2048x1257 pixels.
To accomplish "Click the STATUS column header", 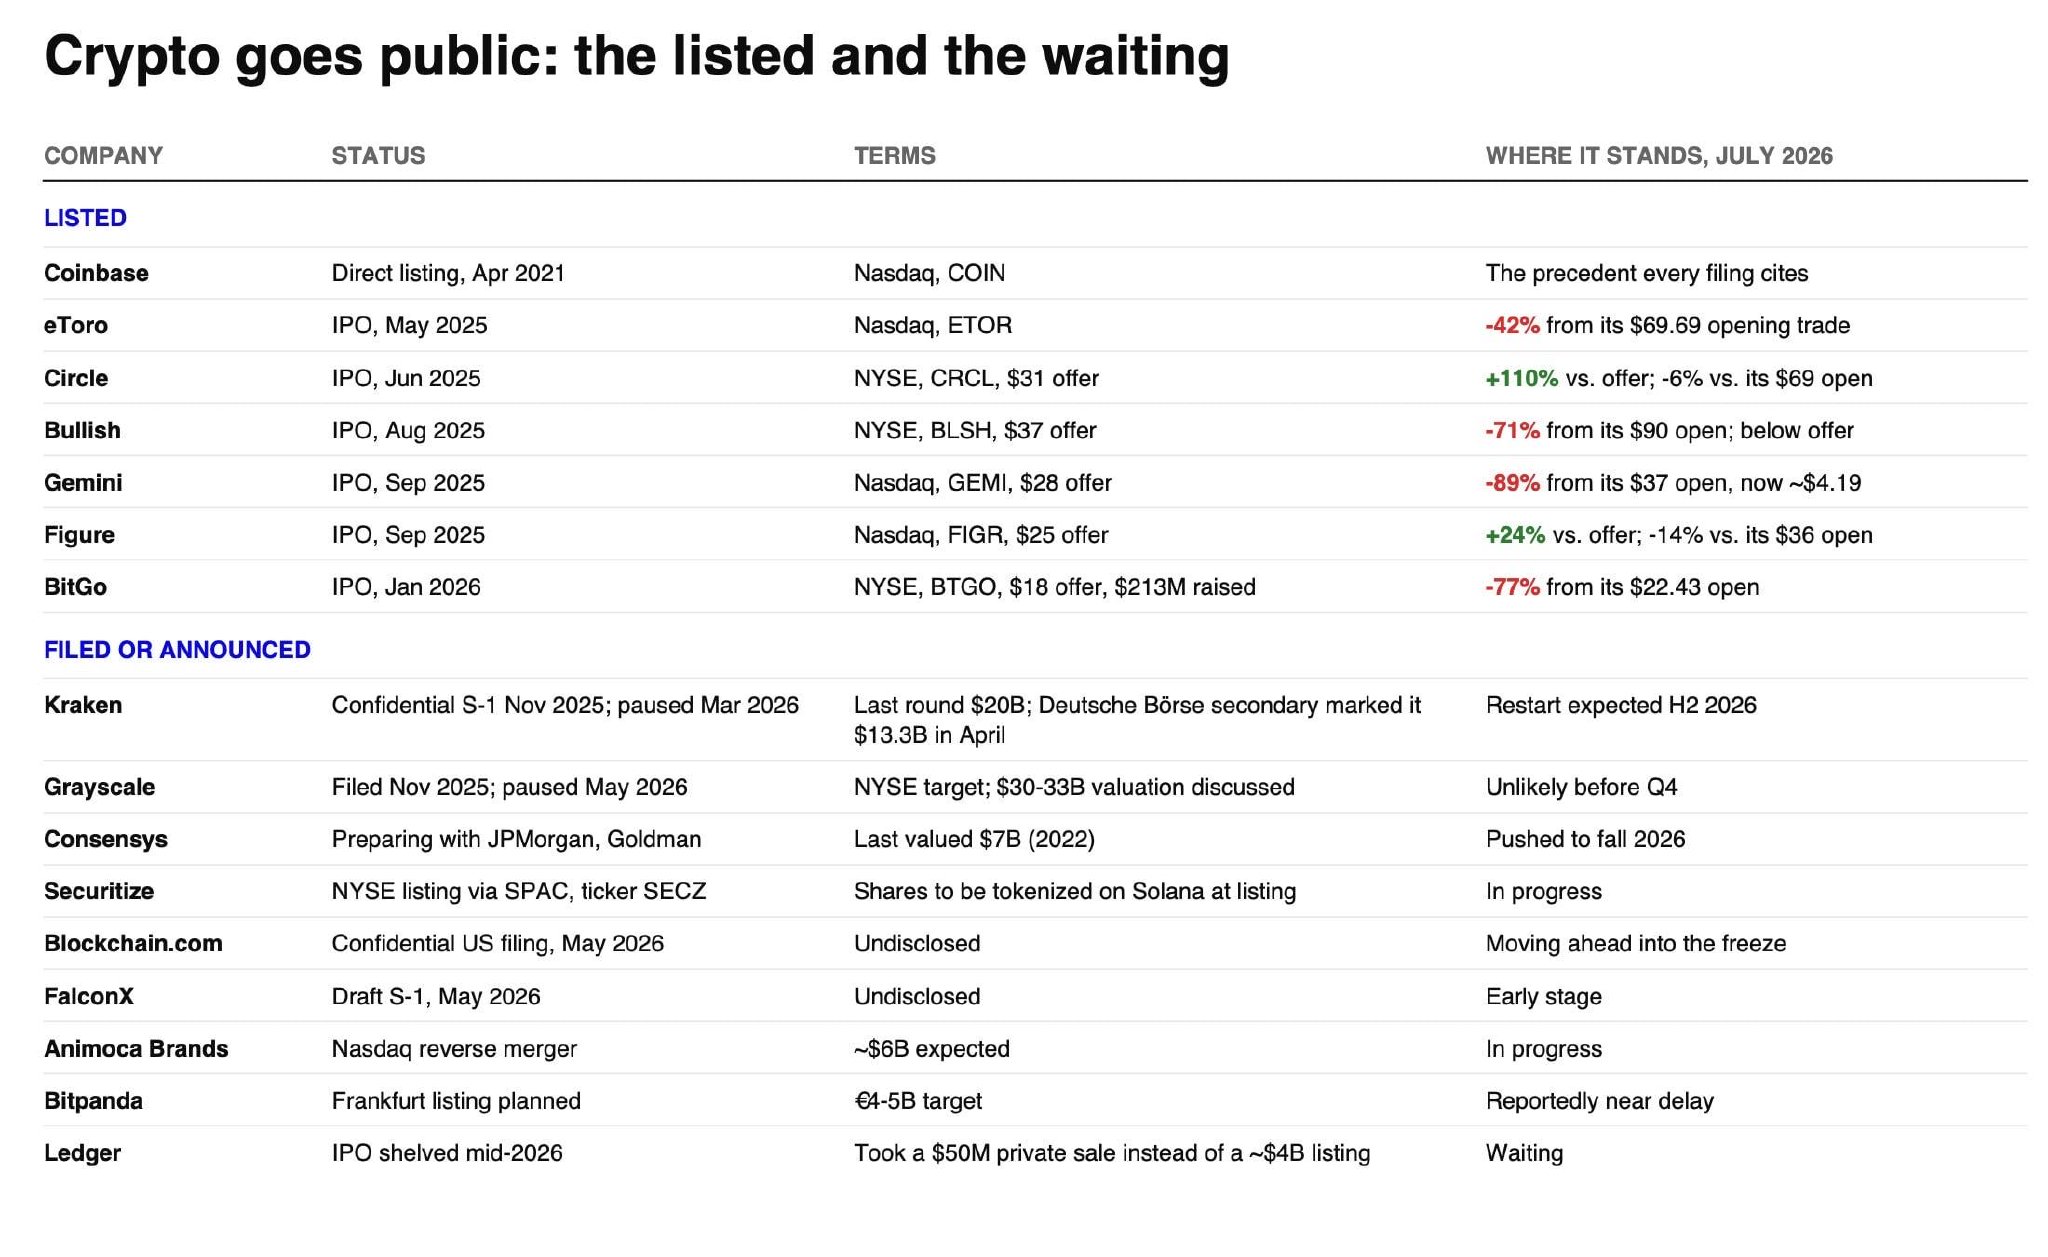I will point(378,156).
